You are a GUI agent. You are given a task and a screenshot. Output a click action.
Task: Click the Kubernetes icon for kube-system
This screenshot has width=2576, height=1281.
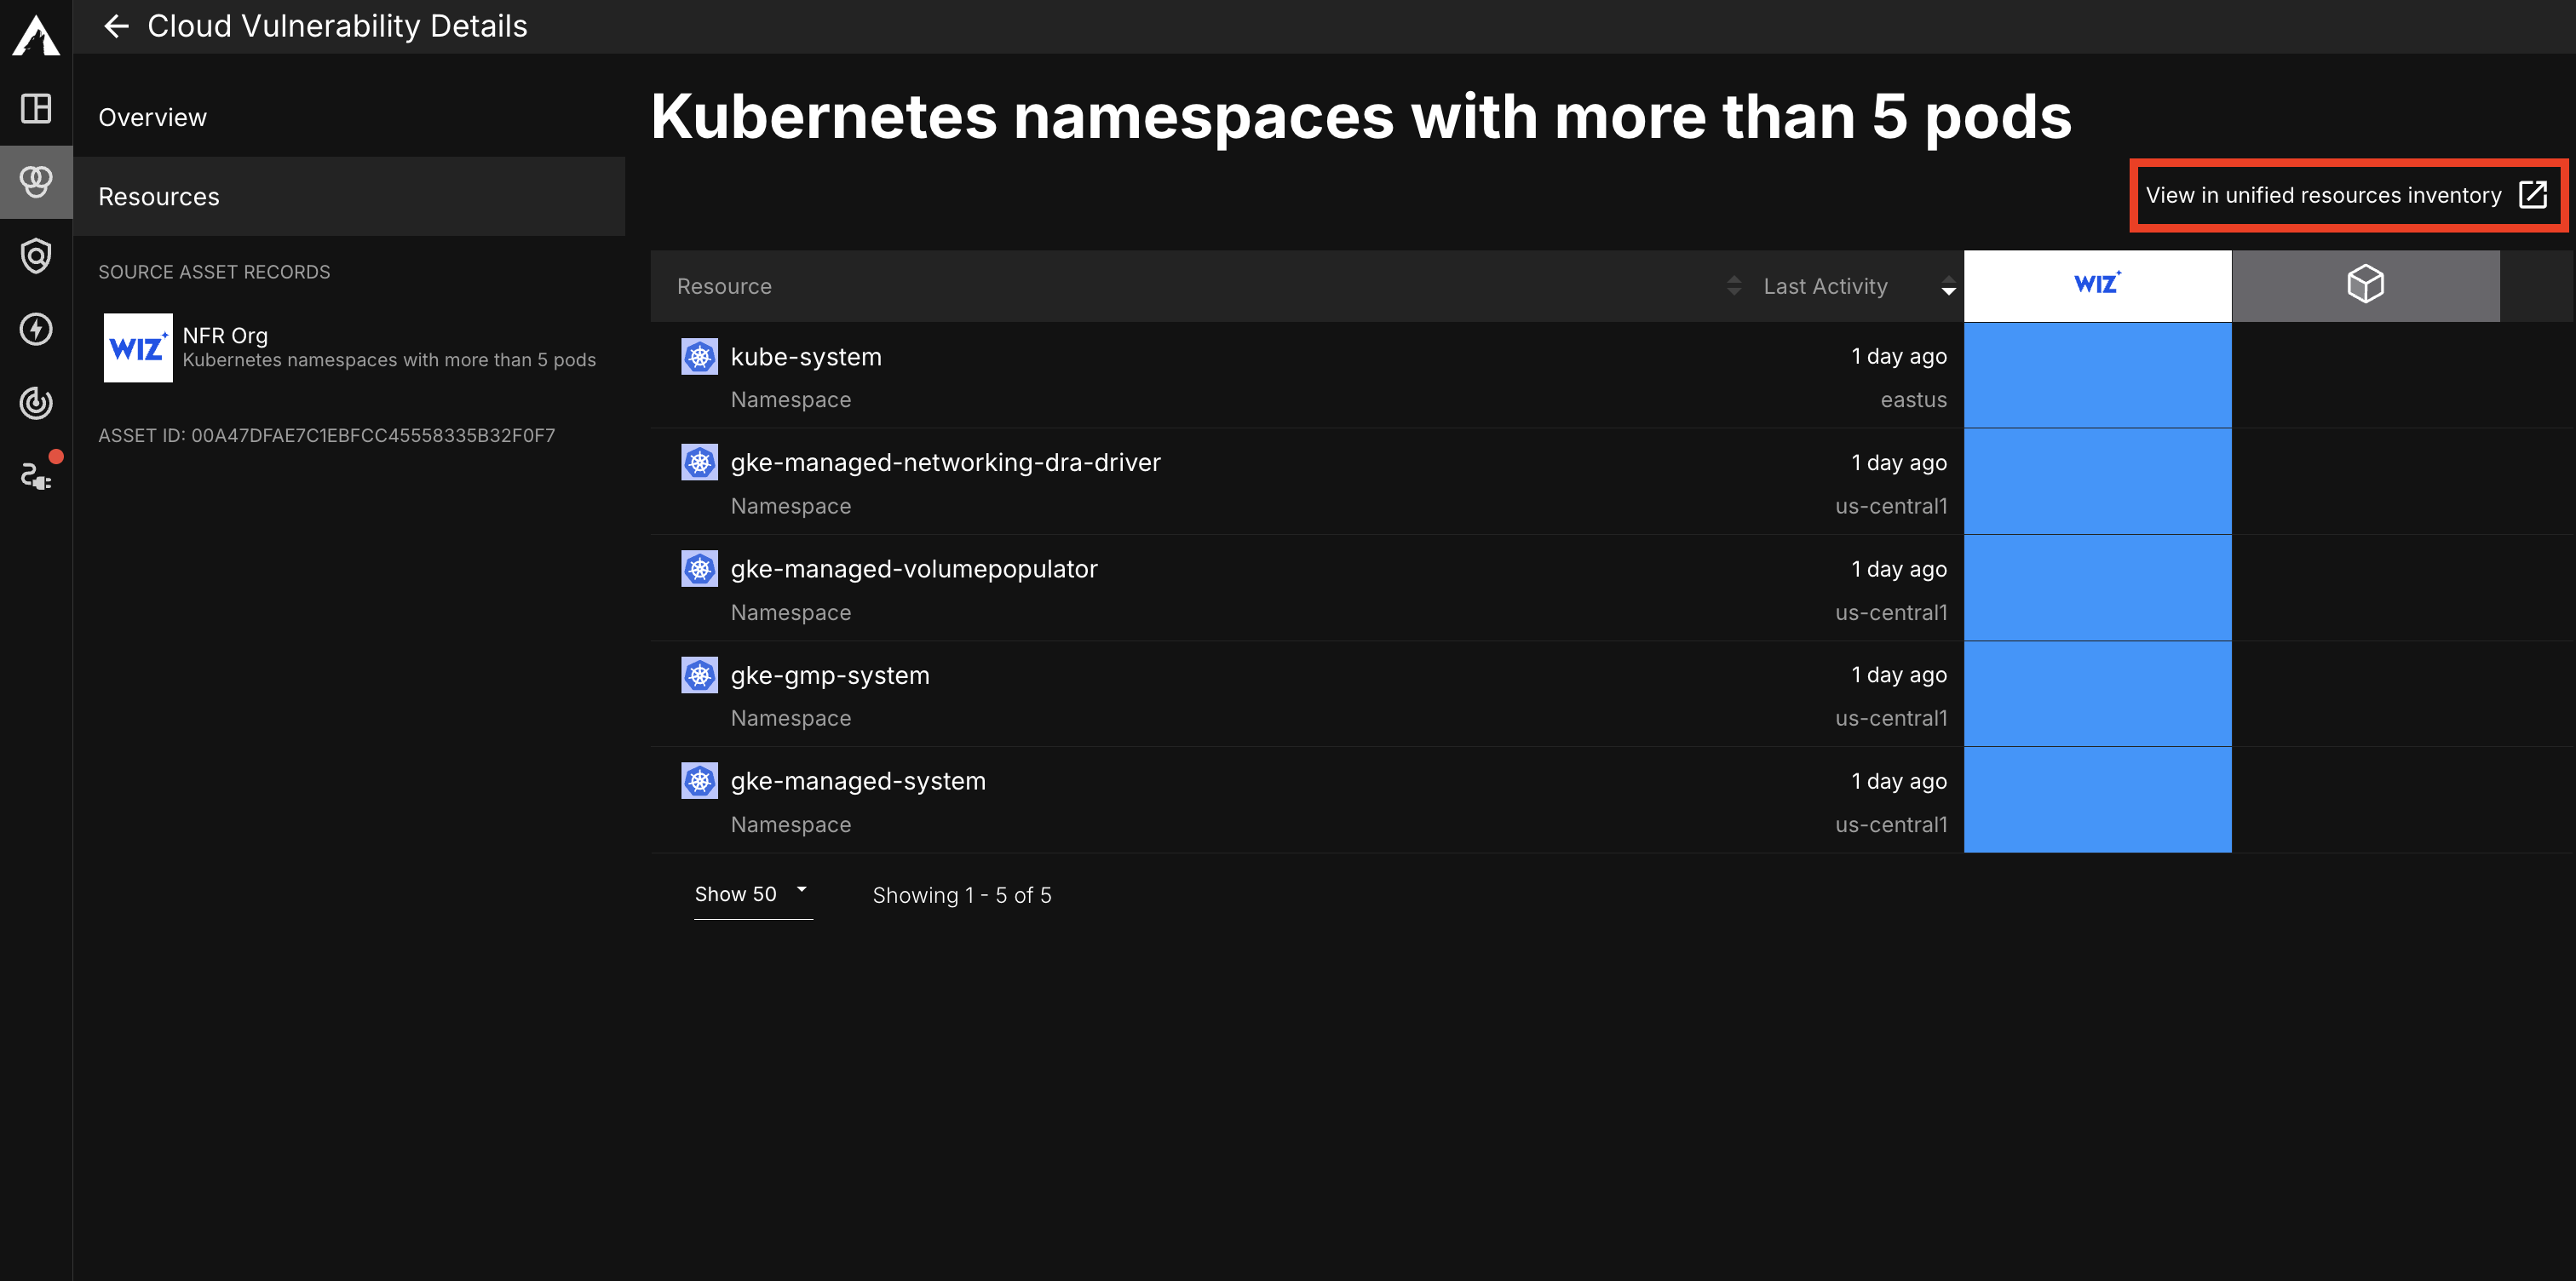tap(699, 356)
